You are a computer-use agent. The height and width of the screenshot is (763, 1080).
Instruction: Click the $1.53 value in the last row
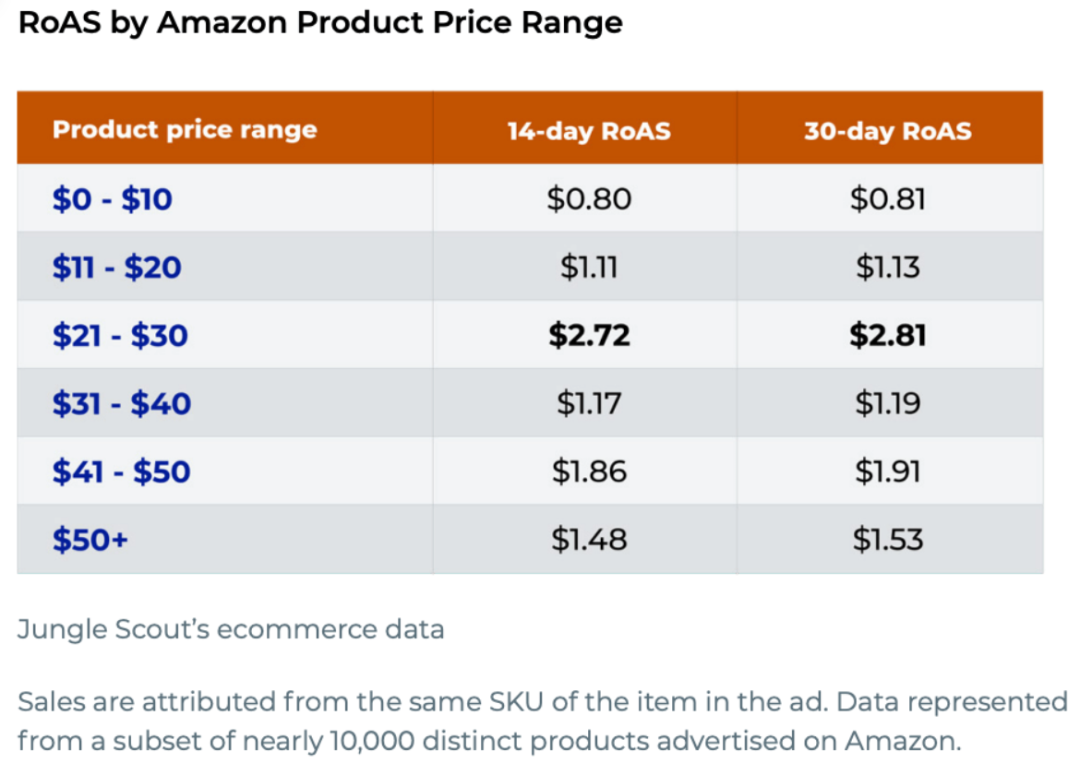click(887, 539)
